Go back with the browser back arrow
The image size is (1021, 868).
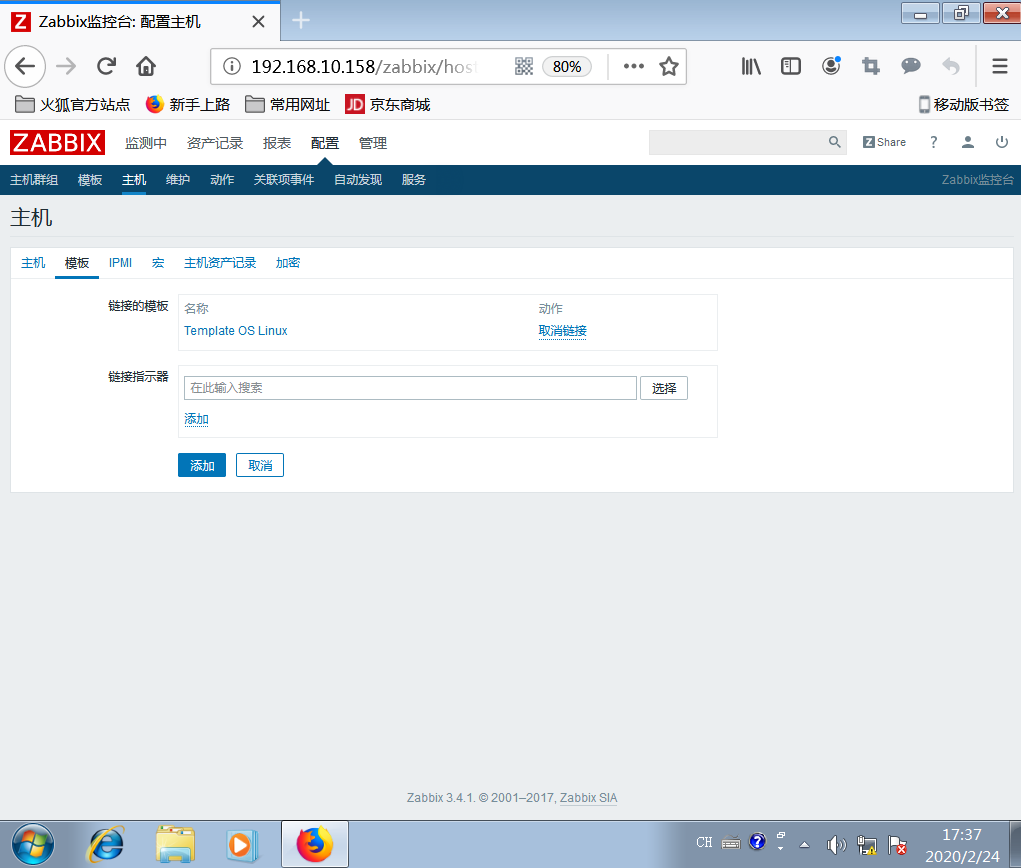pyautogui.click(x=25, y=66)
